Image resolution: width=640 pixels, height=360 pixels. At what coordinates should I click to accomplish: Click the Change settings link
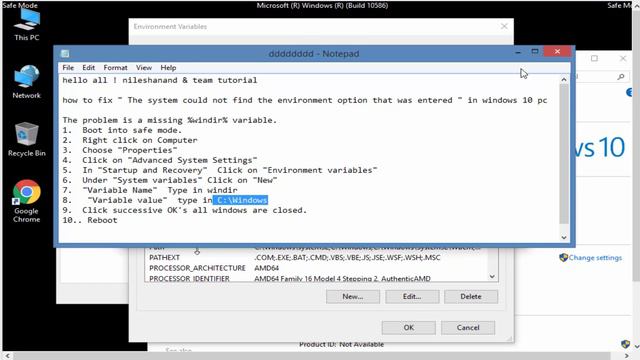click(x=595, y=258)
